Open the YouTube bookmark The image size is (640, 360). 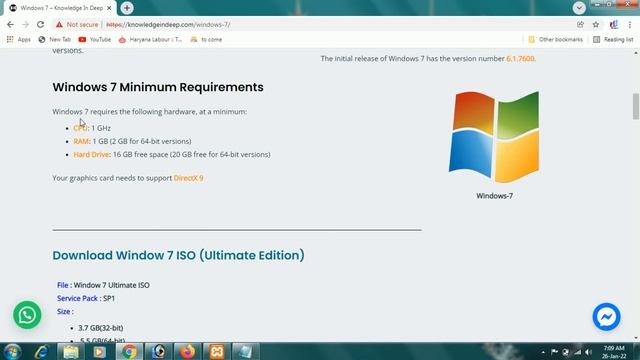tap(95, 40)
